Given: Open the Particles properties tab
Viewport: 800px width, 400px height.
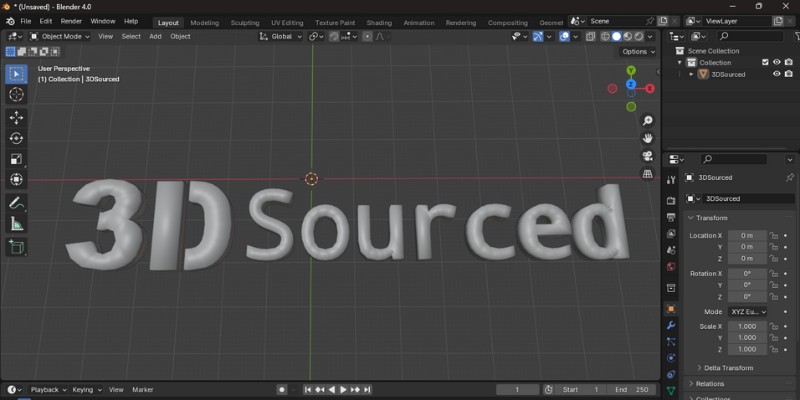Looking at the screenshot, I should tap(671, 341).
